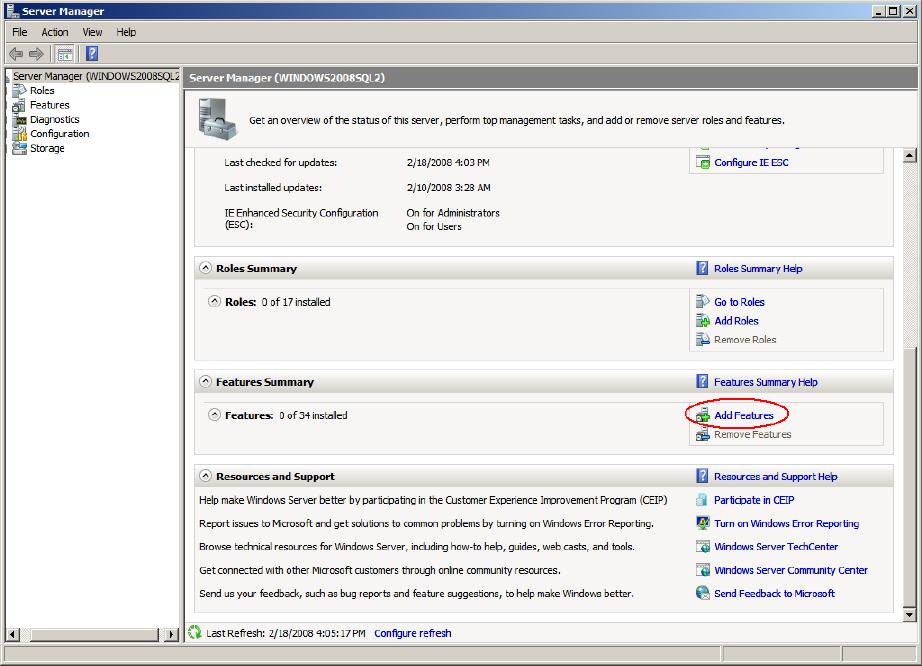
Task: Open the View menu
Action: 92,32
